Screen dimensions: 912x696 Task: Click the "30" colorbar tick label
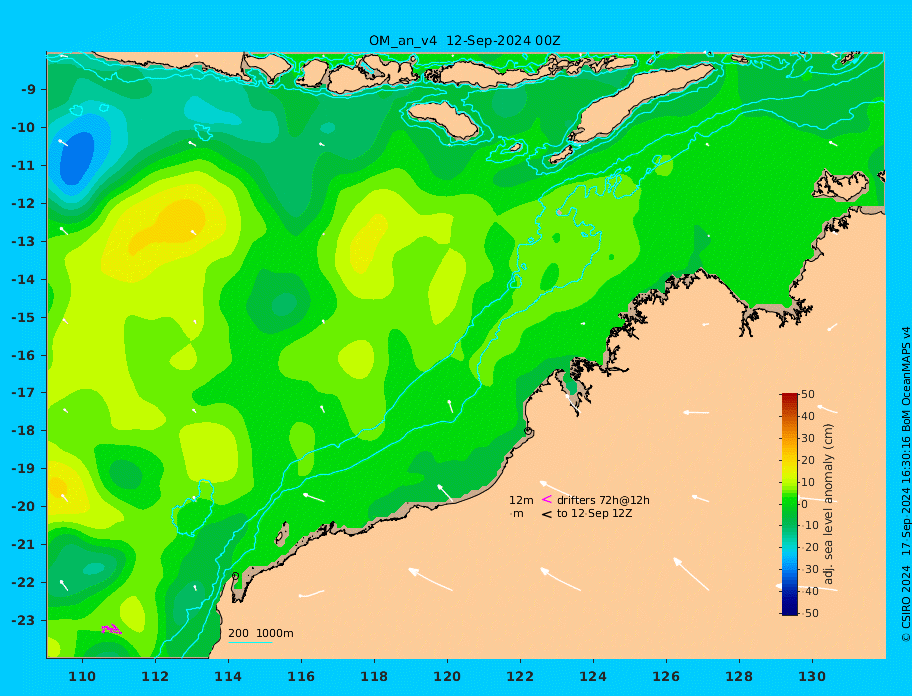click(x=808, y=438)
